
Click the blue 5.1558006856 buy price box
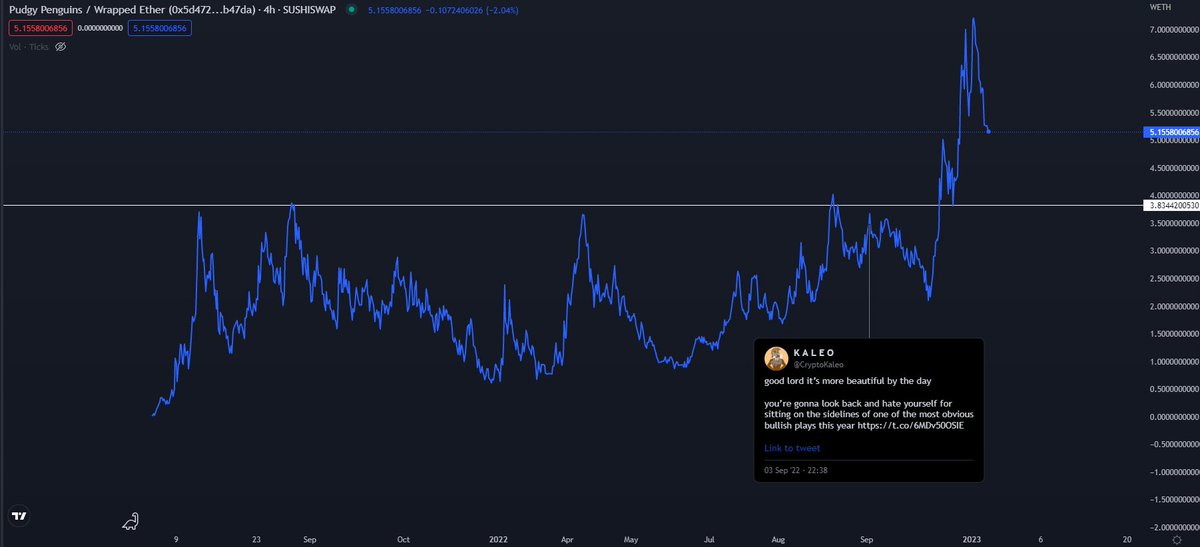pos(160,29)
